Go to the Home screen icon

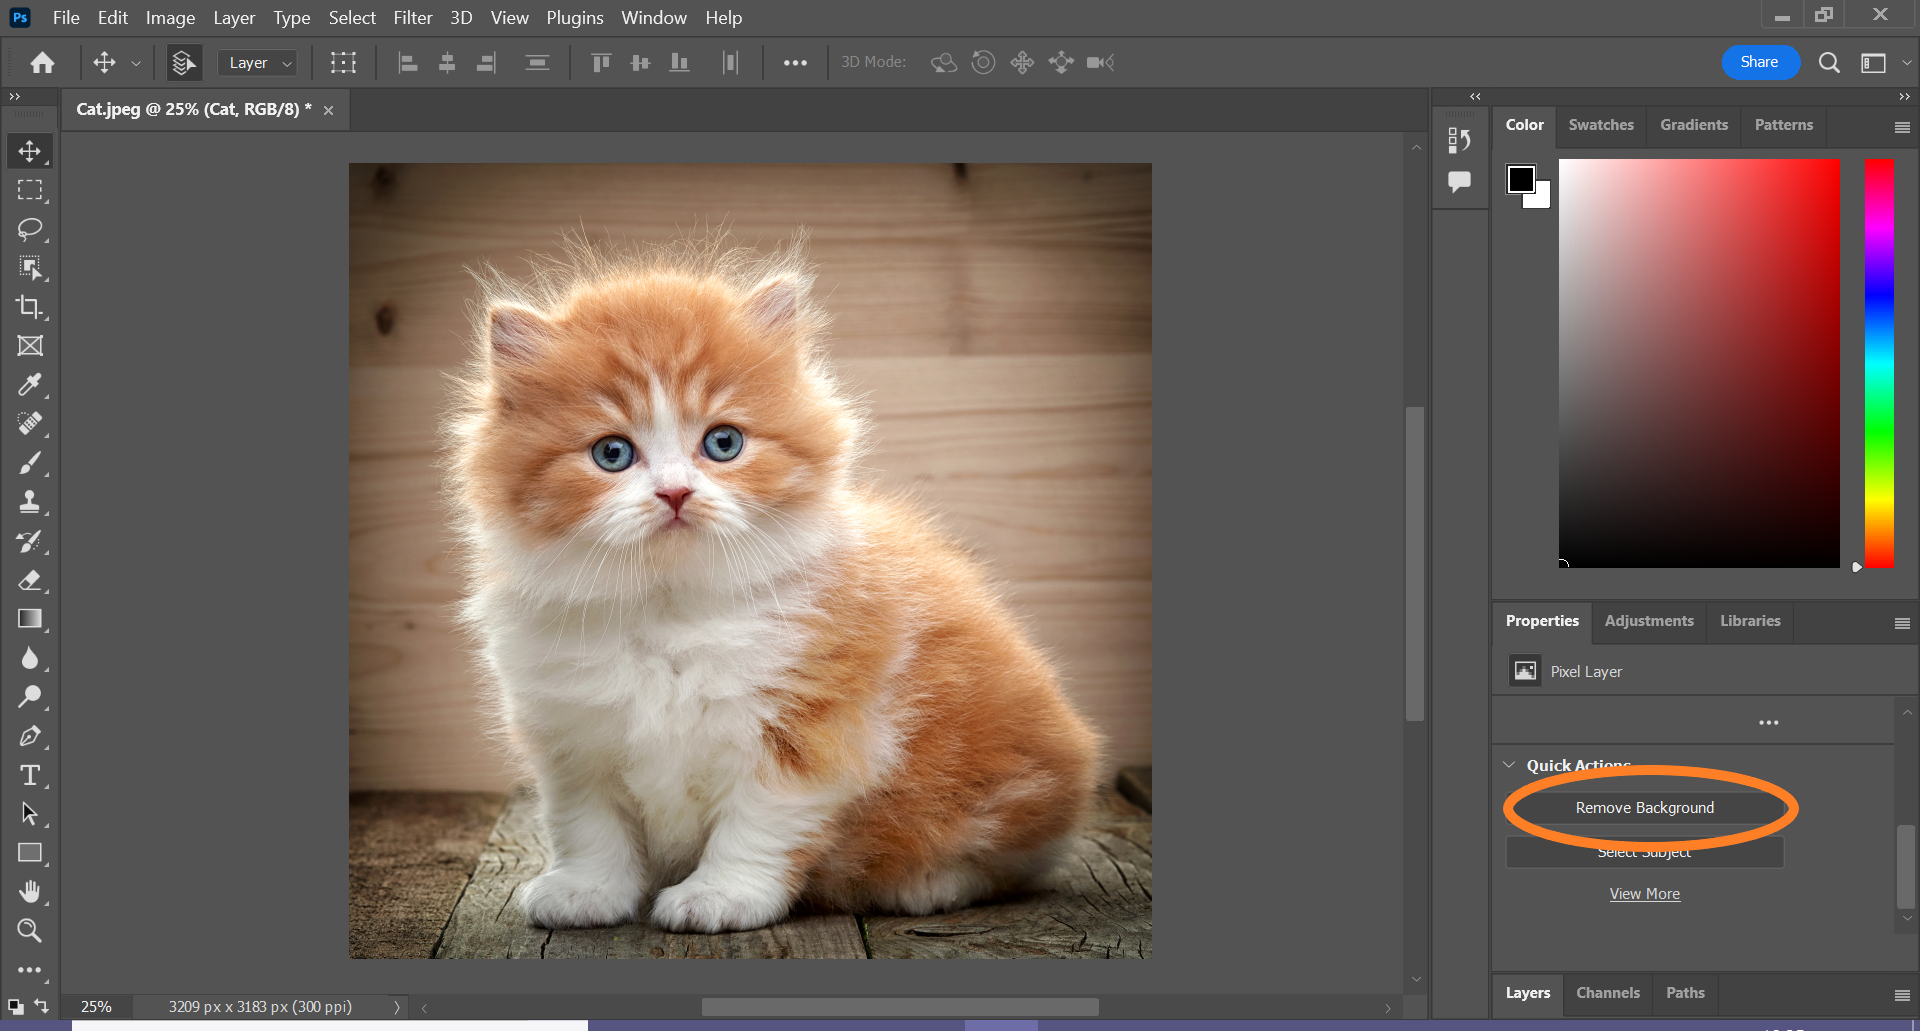(42, 63)
